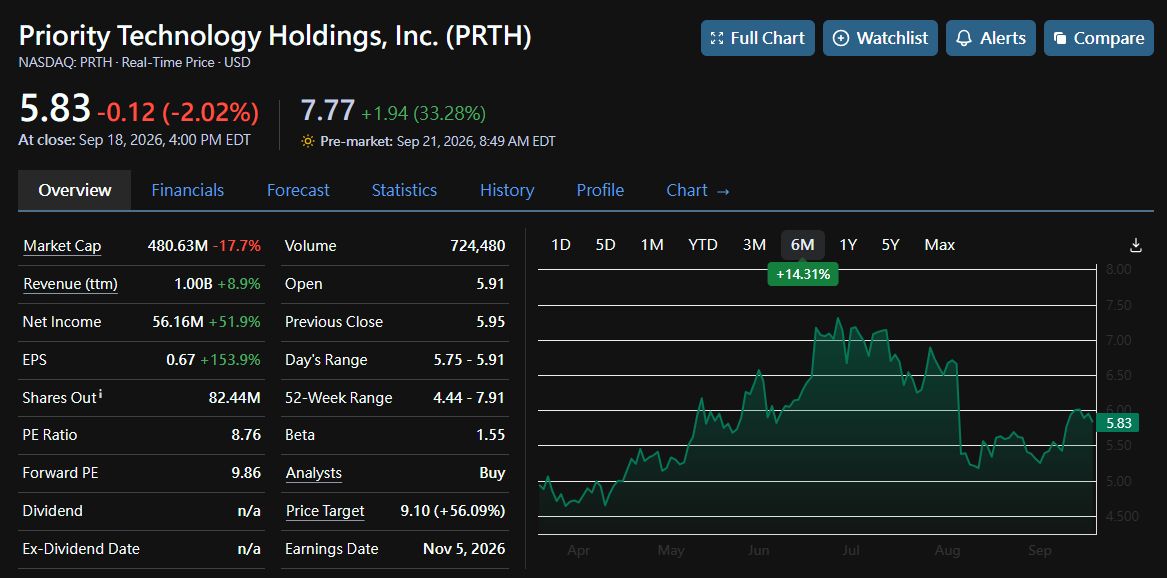Switch to the Financials tab
This screenshot has width=1167, height=578.
click(x=188, y=190)
